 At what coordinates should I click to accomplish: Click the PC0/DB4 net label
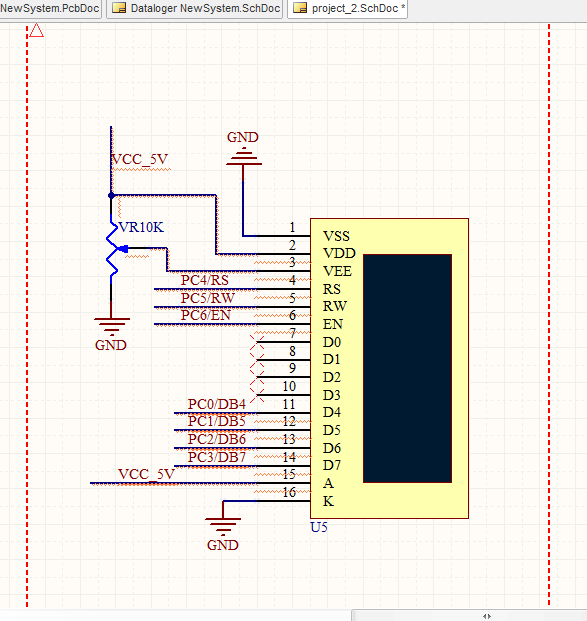click(217, 404)
